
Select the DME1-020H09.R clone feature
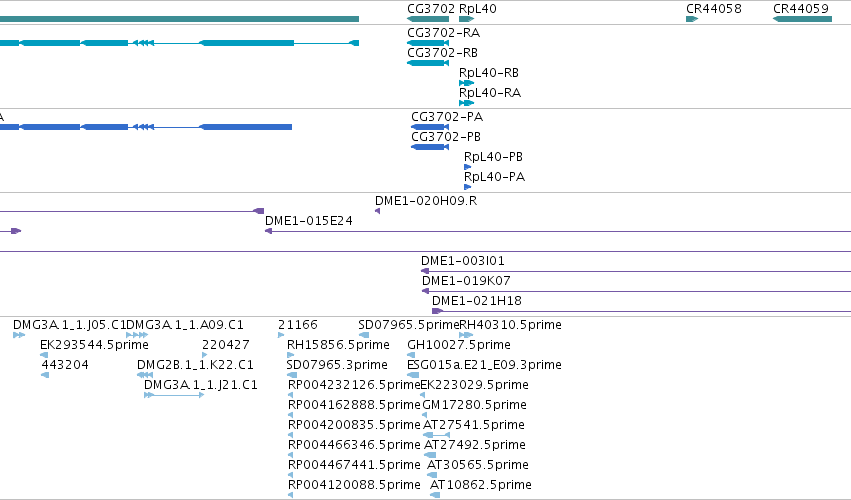pos(377,211)
